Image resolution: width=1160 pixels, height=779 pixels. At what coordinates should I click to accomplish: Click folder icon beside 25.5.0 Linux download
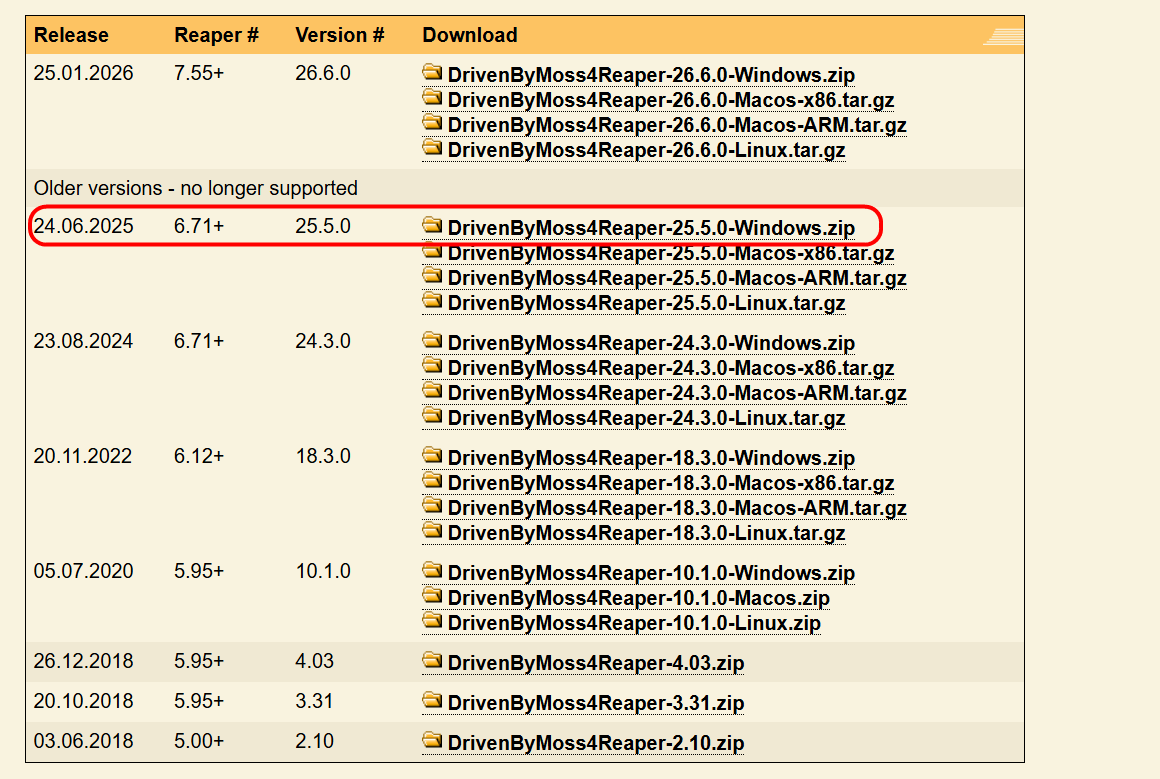(432, 301)
